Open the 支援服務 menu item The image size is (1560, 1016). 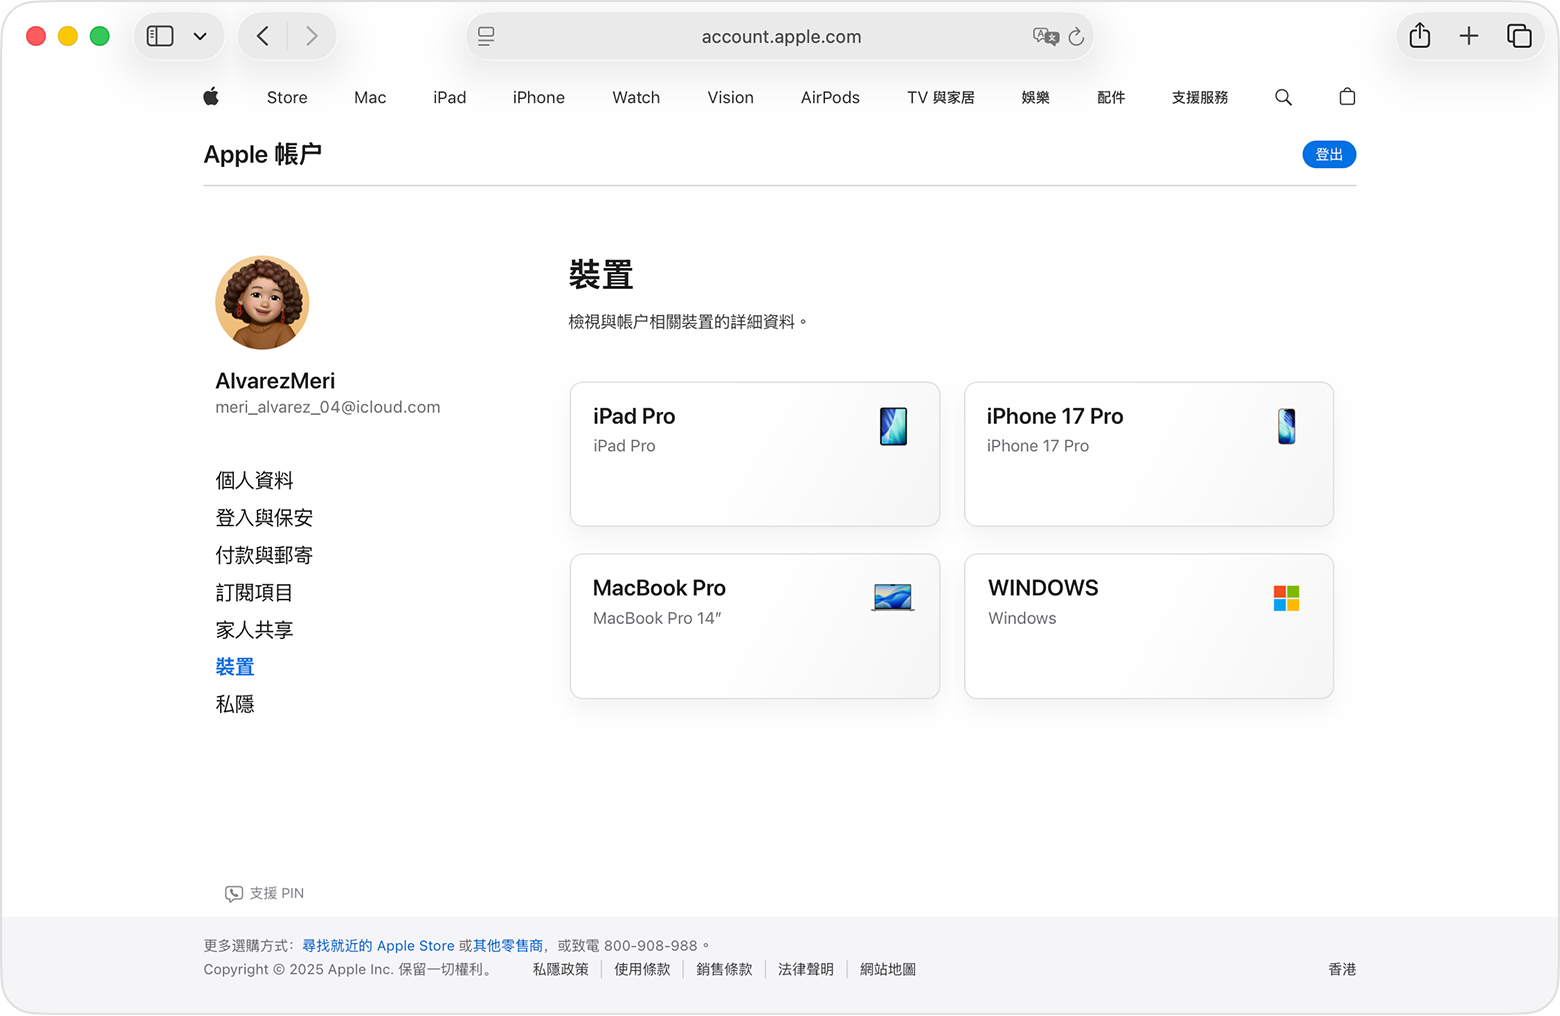pyautogui.click(x=1199, y=97)
